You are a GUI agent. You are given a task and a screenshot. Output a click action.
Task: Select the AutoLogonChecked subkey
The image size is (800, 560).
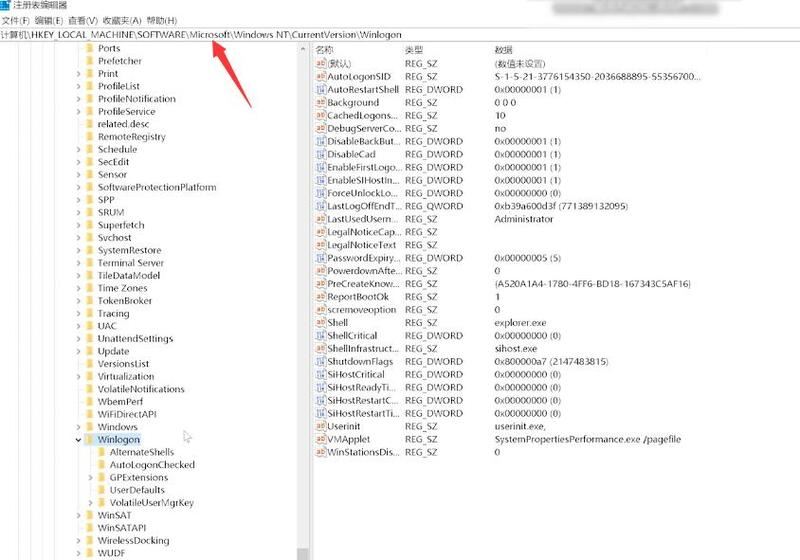(x=151, y=465)
